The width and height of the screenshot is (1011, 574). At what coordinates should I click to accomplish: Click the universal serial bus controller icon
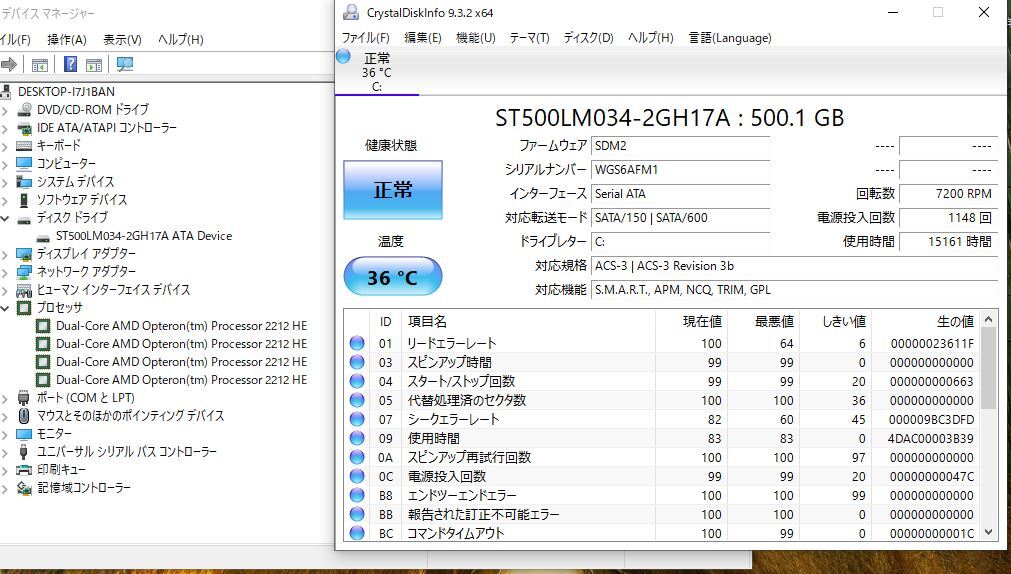point(24,451)
